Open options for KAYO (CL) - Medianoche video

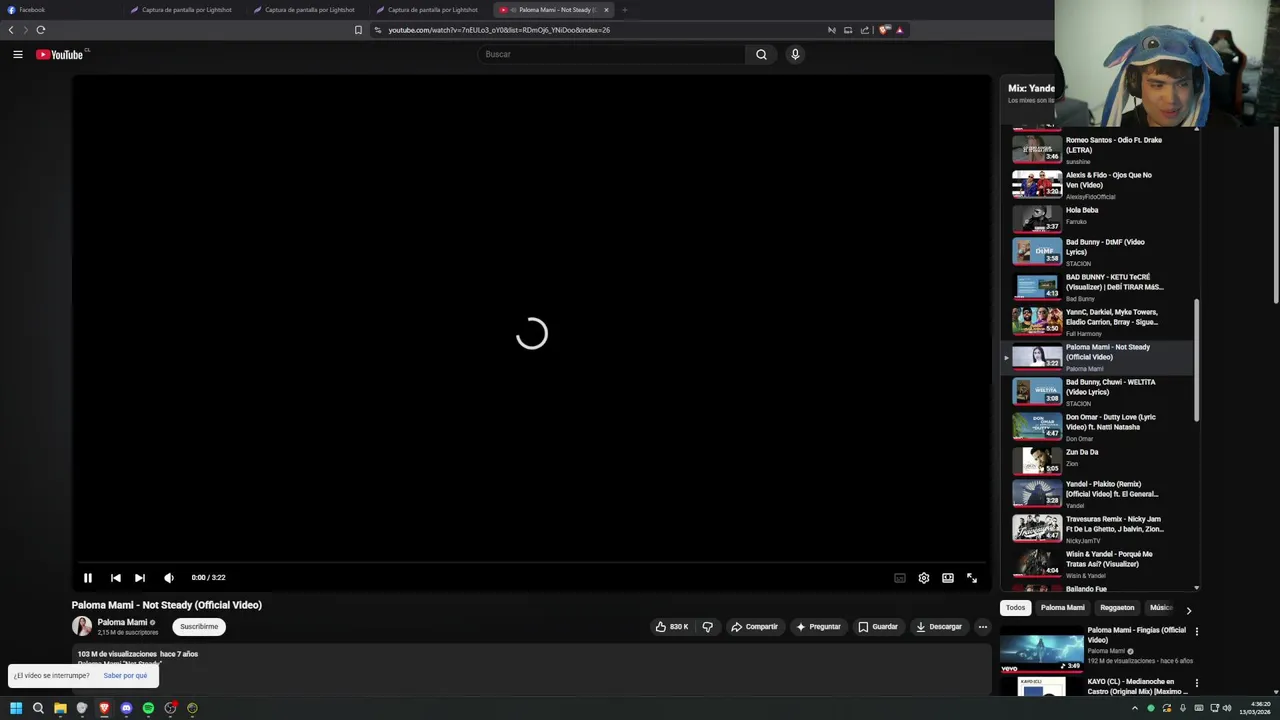coord(1196,683)
